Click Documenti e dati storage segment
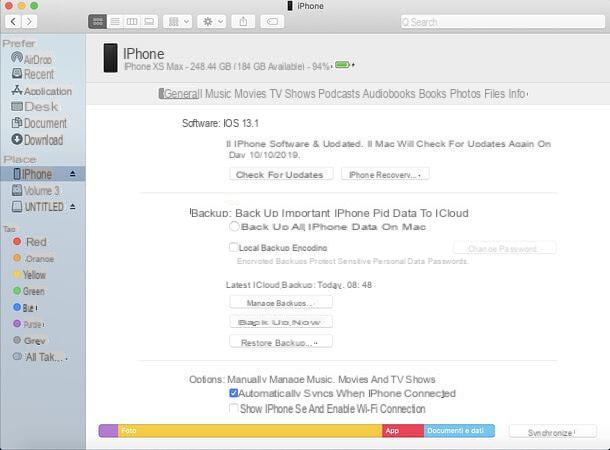 459,431
